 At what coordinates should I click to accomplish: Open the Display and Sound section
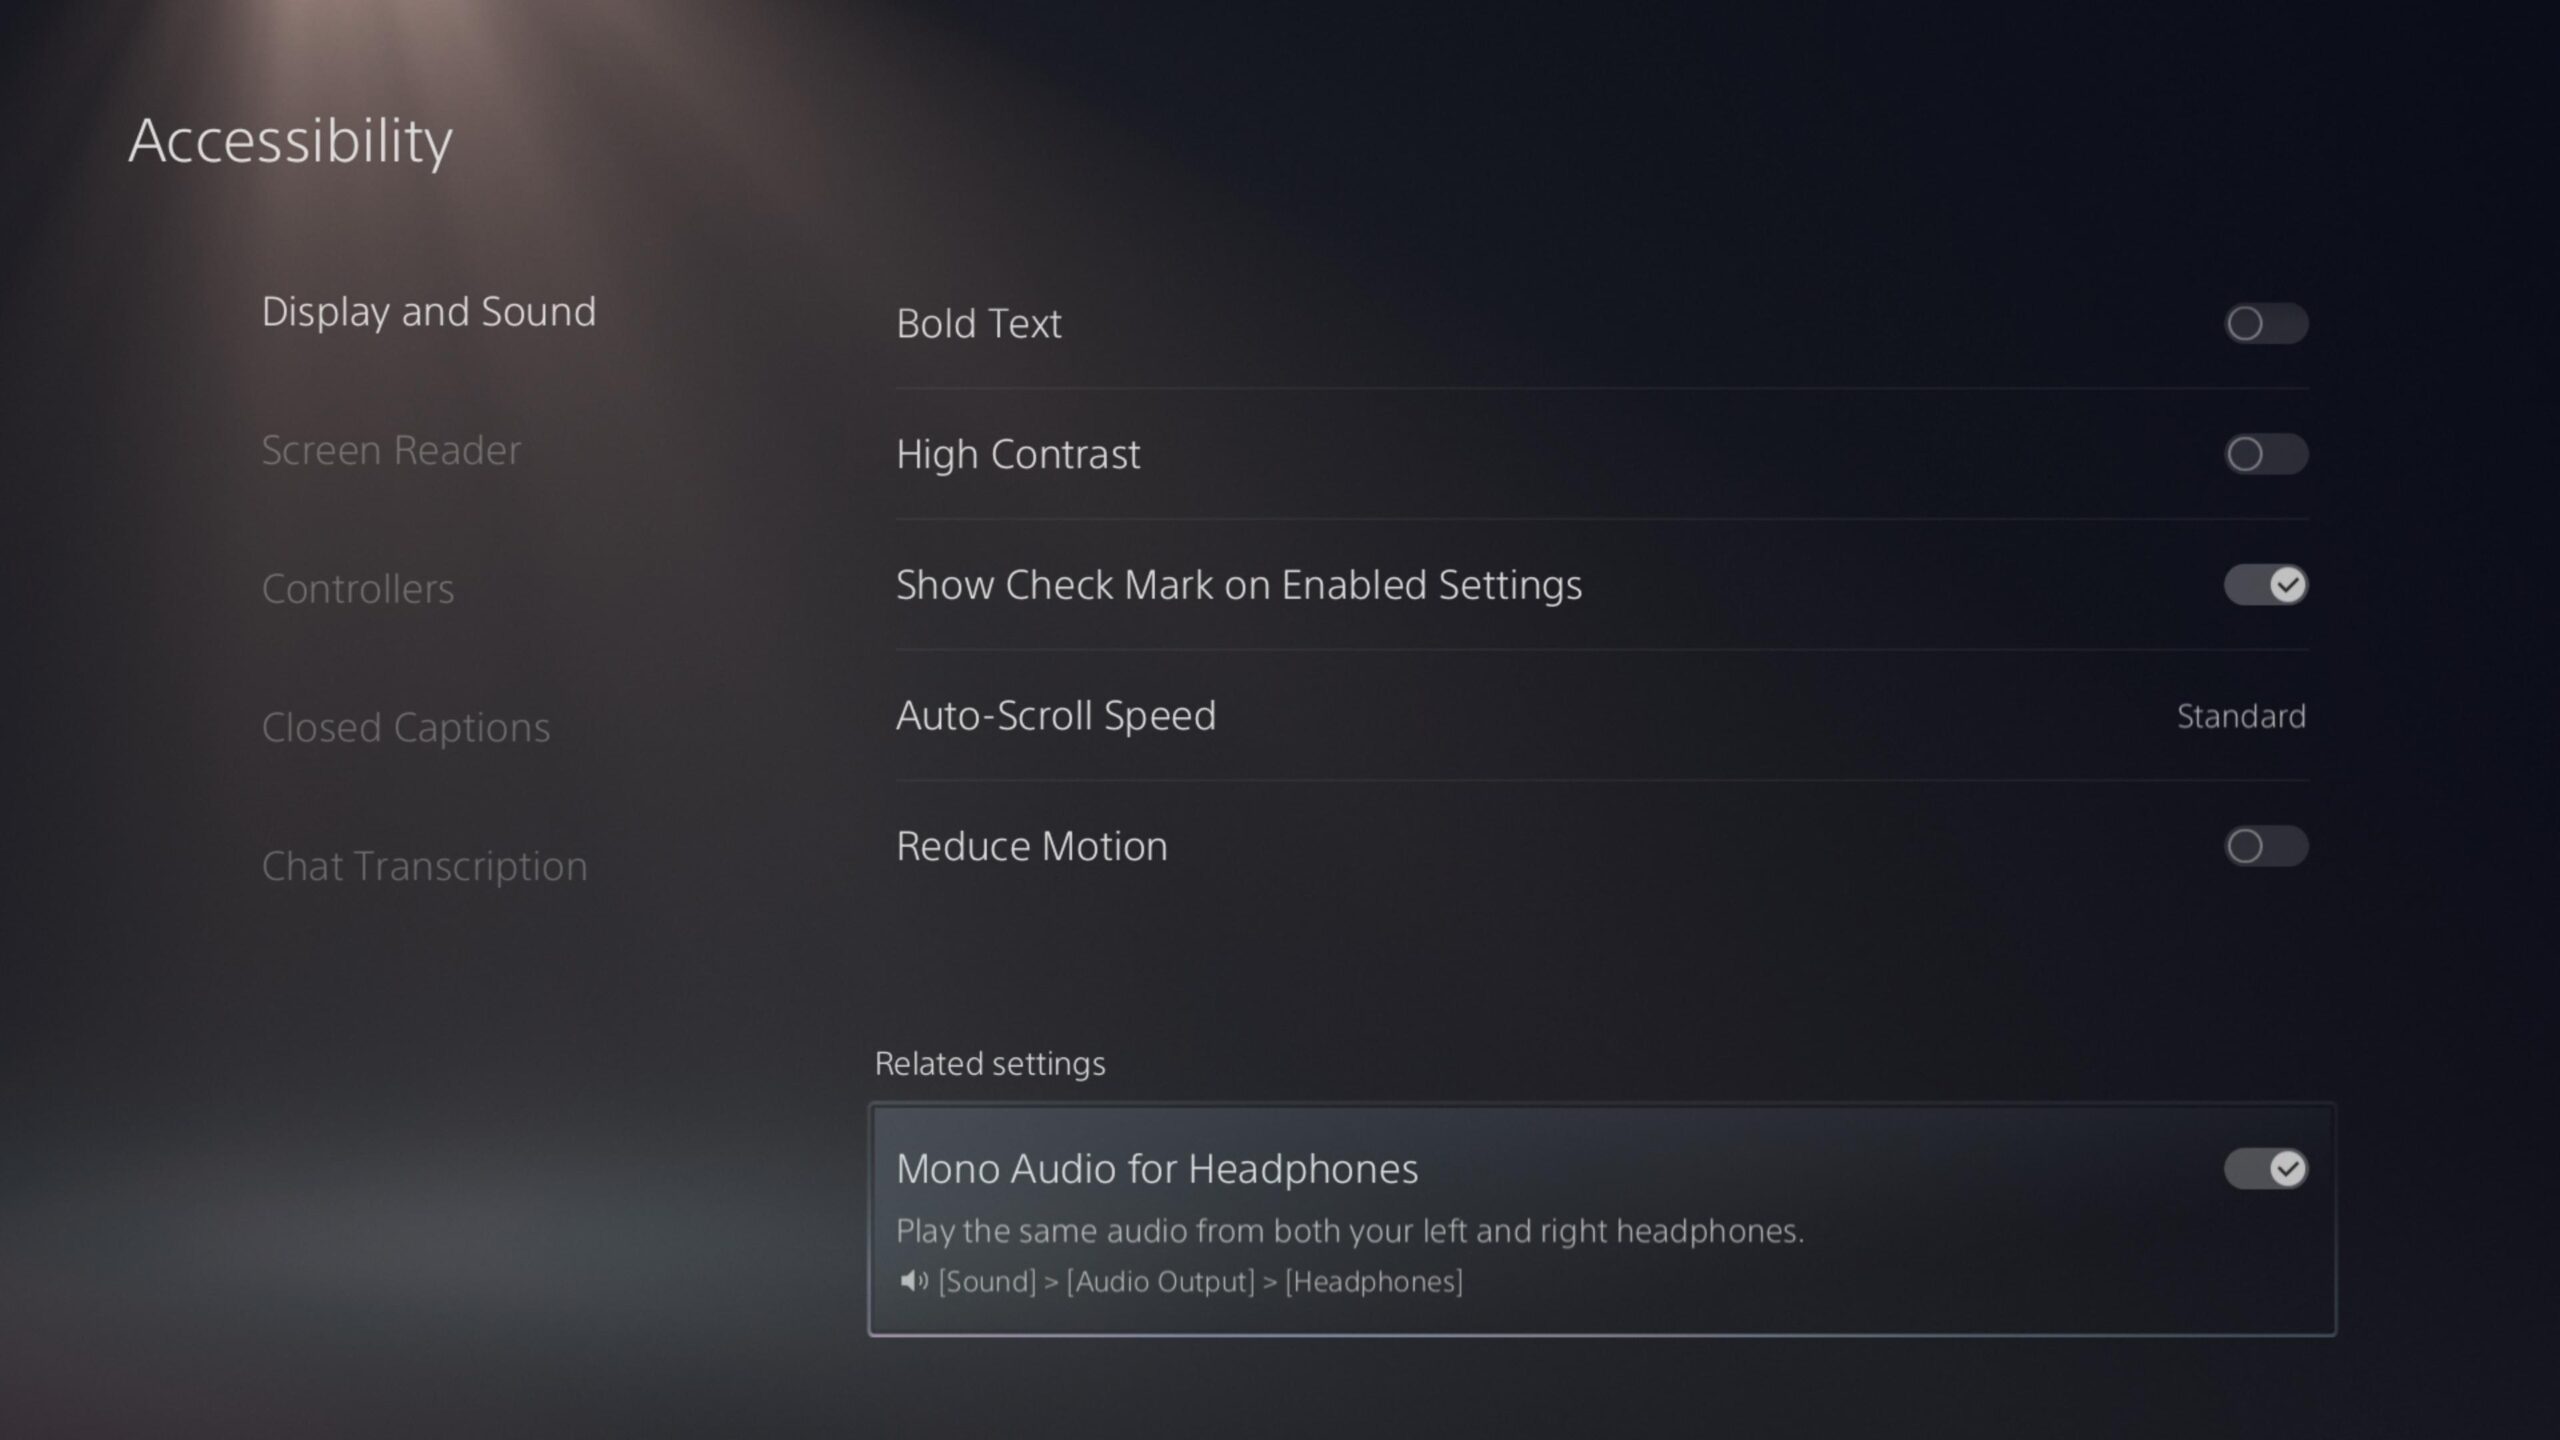[x=429, y=311]
